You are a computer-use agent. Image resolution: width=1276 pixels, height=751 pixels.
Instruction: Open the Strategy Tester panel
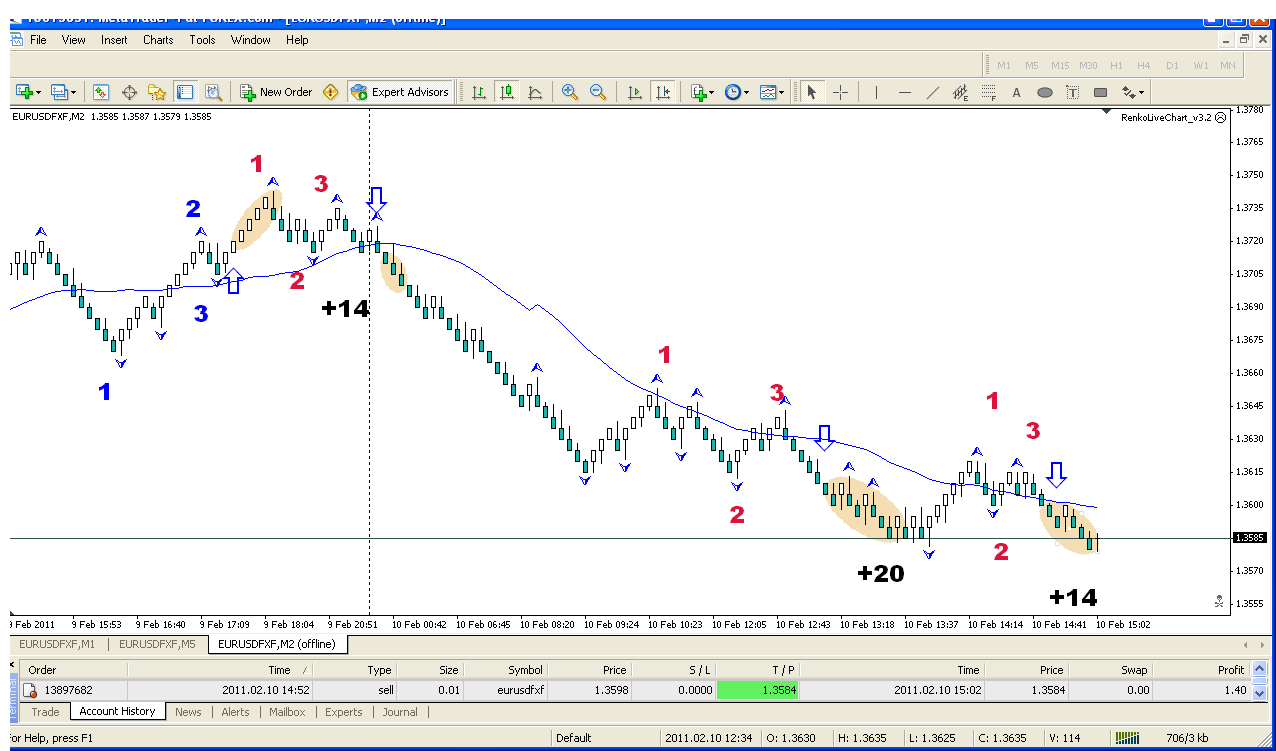[213, 92]
